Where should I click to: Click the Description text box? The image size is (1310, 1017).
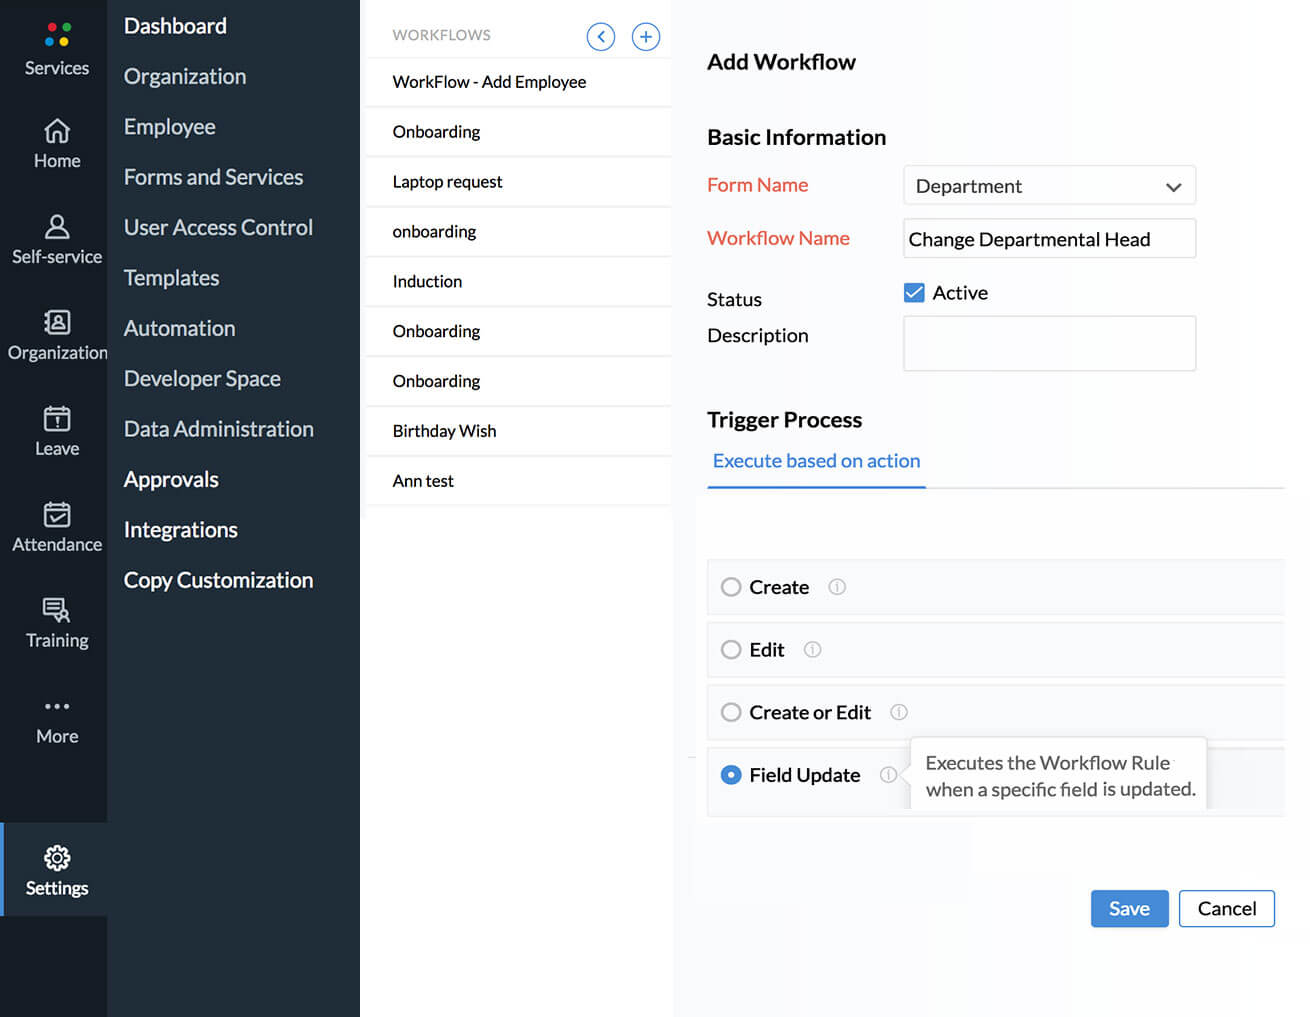click(1049, 343)
